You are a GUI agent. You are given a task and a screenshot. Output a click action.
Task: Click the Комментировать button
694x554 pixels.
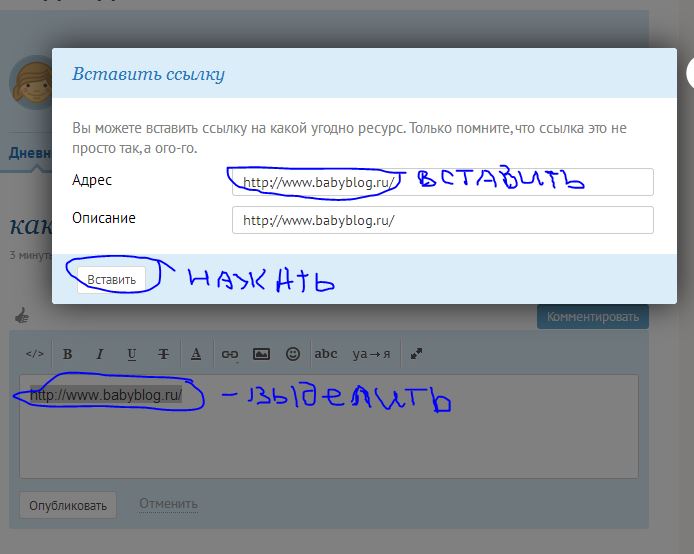(593, 317)
